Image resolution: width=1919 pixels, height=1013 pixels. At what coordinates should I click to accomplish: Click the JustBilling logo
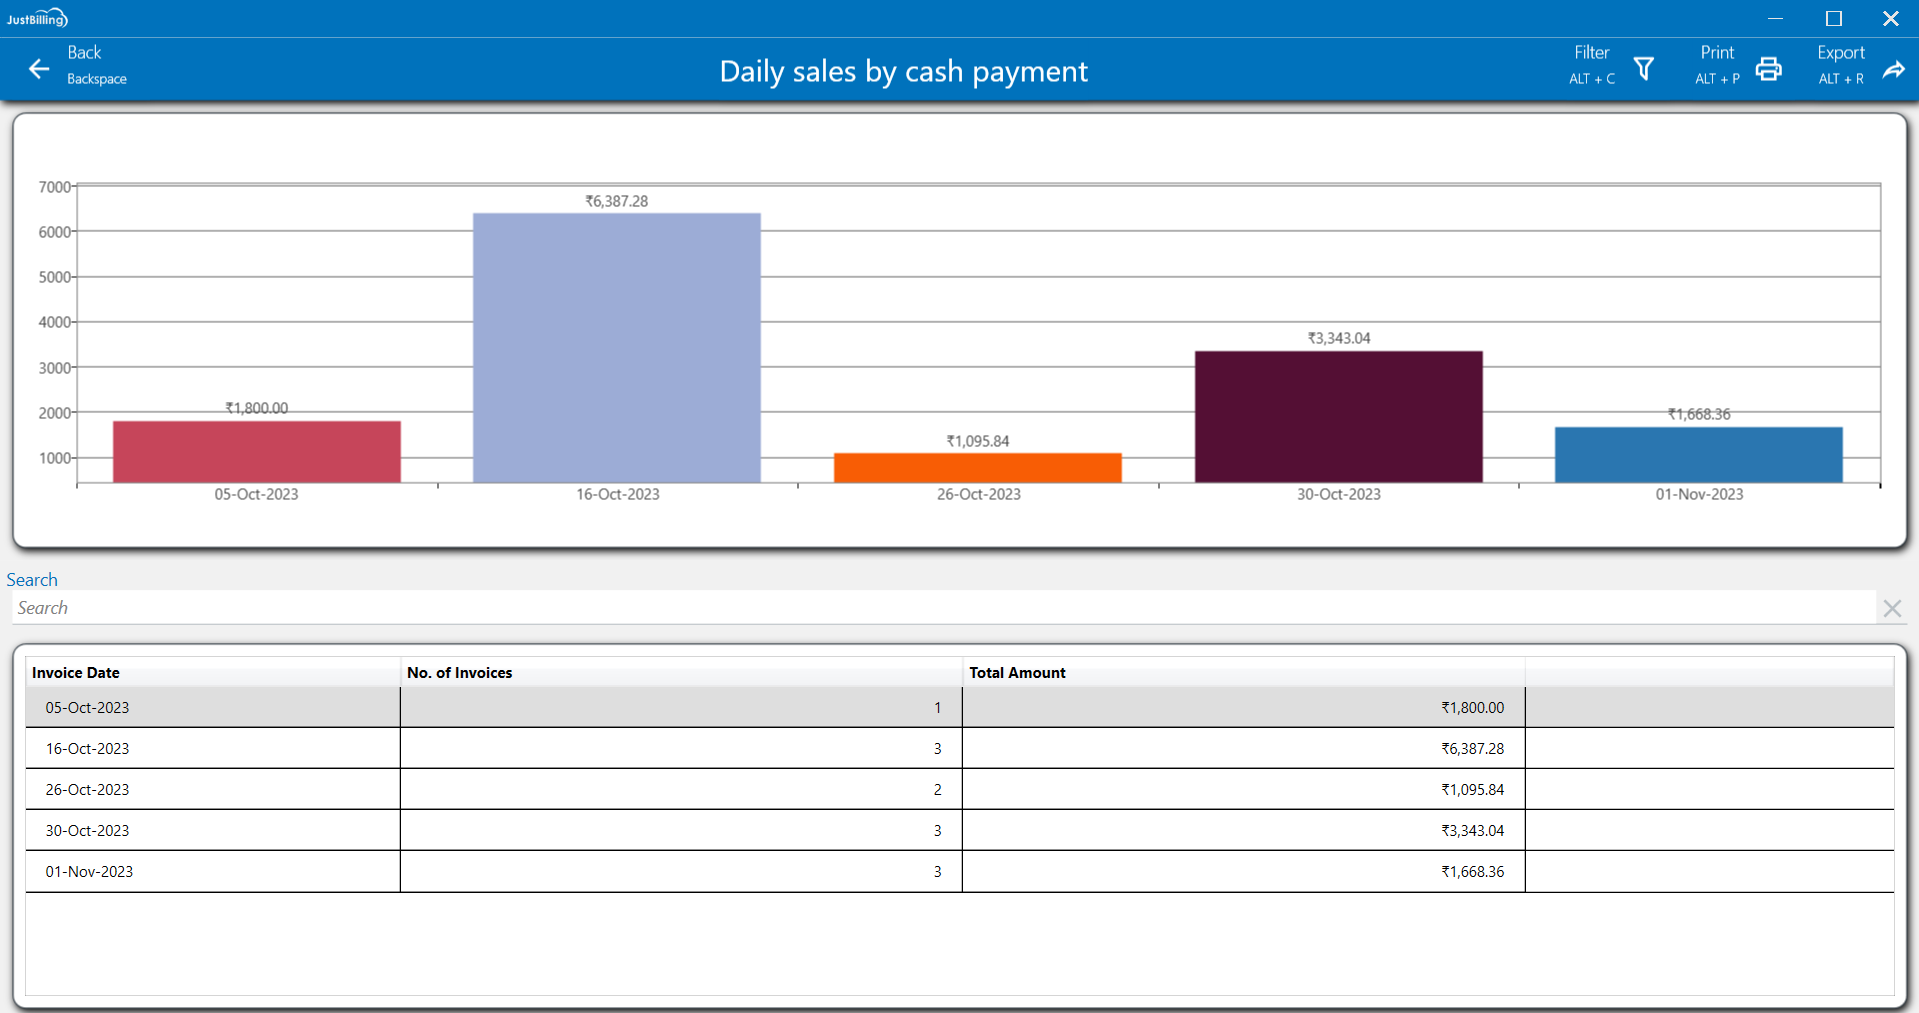[x=37, y=18]
